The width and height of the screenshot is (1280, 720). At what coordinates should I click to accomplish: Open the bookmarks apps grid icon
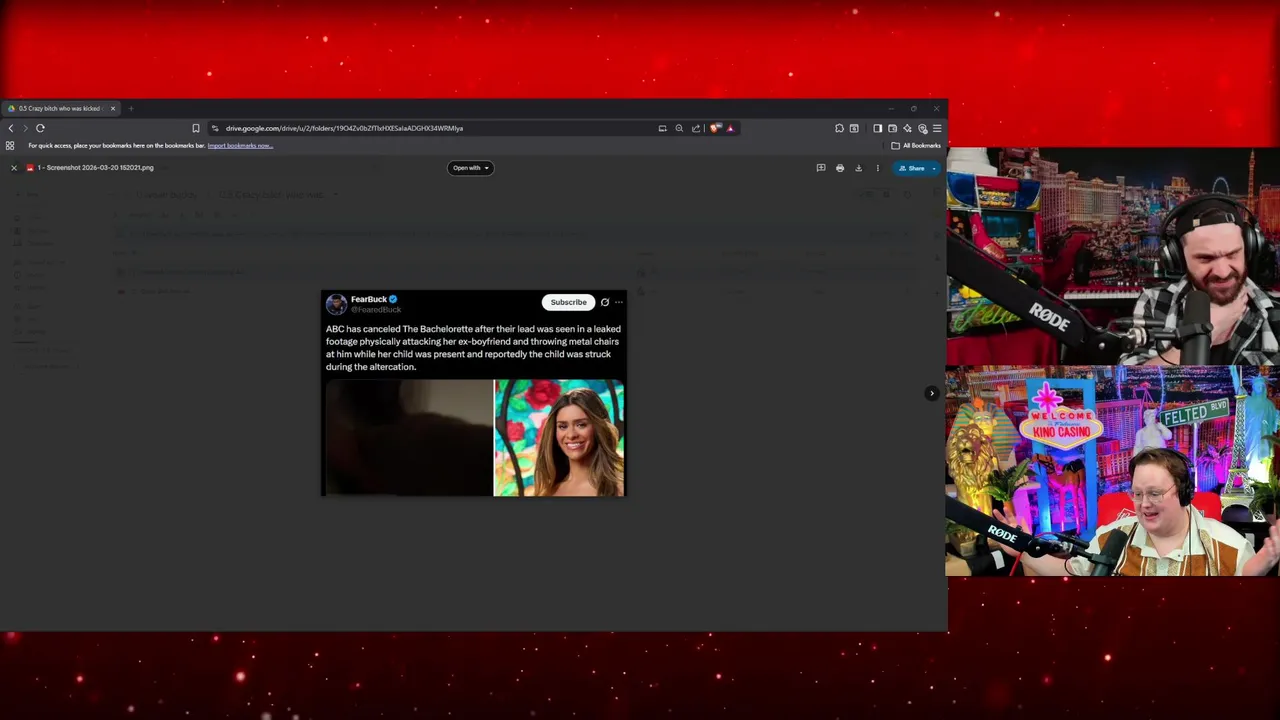[10, 145]
